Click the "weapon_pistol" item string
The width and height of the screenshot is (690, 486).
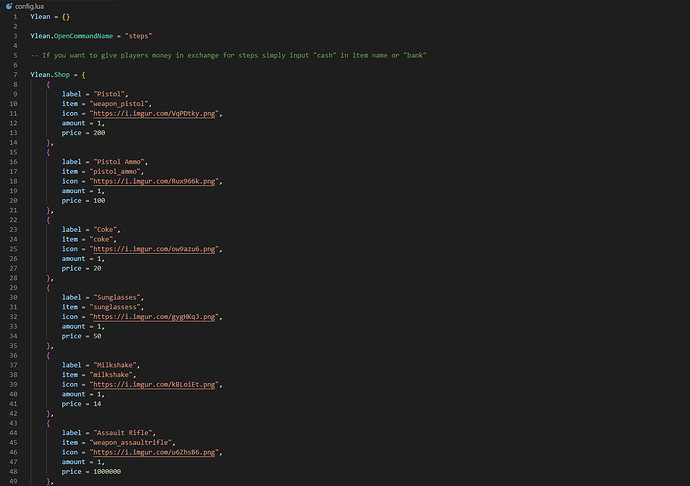coord(118,104)
